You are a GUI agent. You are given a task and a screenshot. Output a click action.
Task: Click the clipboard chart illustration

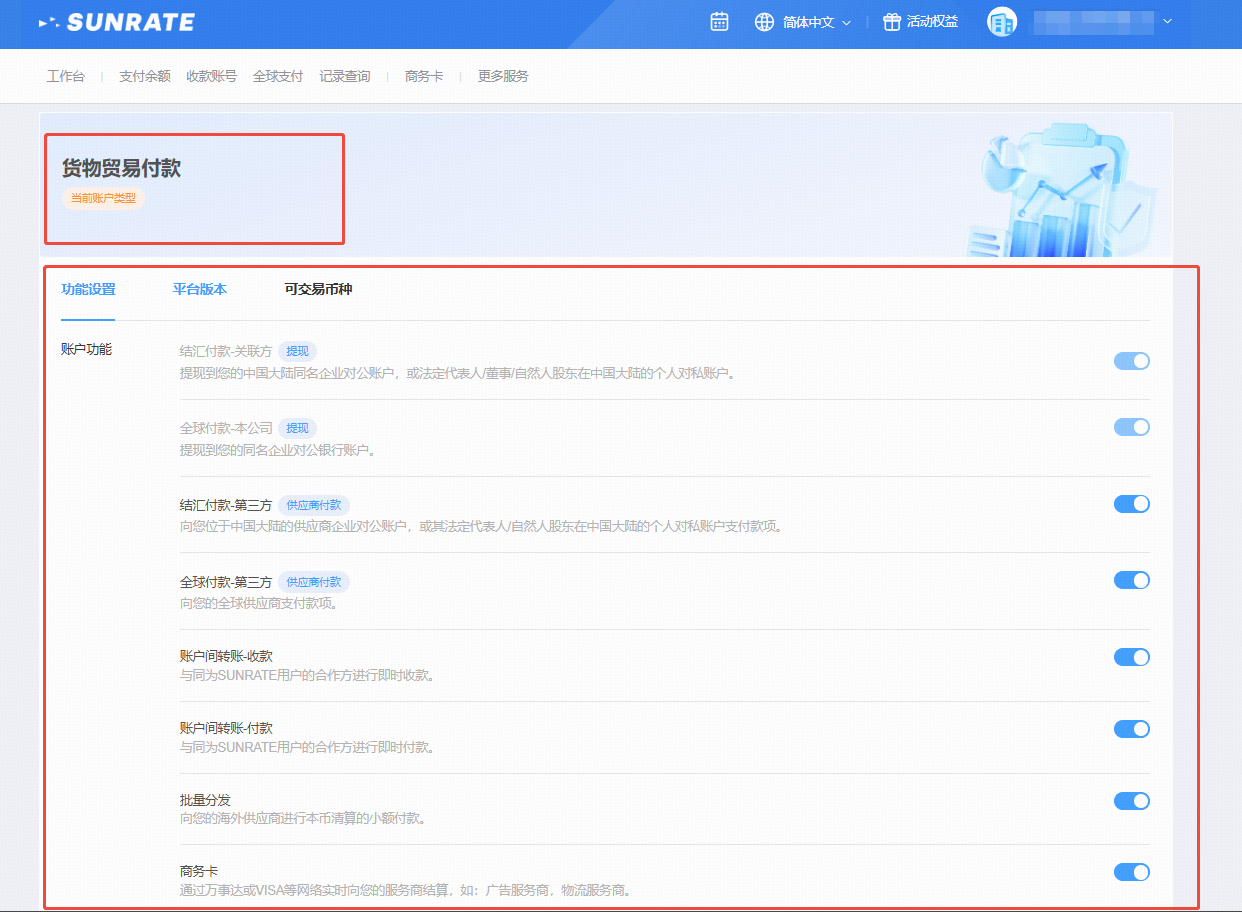tap(1060, 190)
